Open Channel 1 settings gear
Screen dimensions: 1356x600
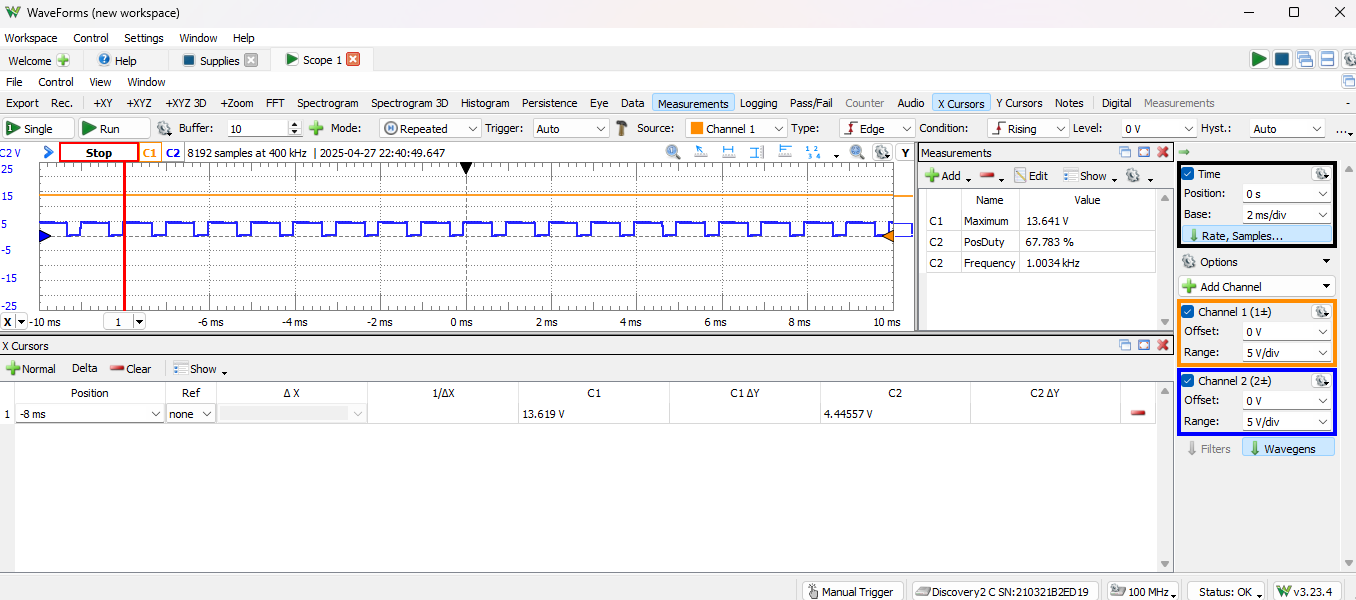tap(1321, 312)
